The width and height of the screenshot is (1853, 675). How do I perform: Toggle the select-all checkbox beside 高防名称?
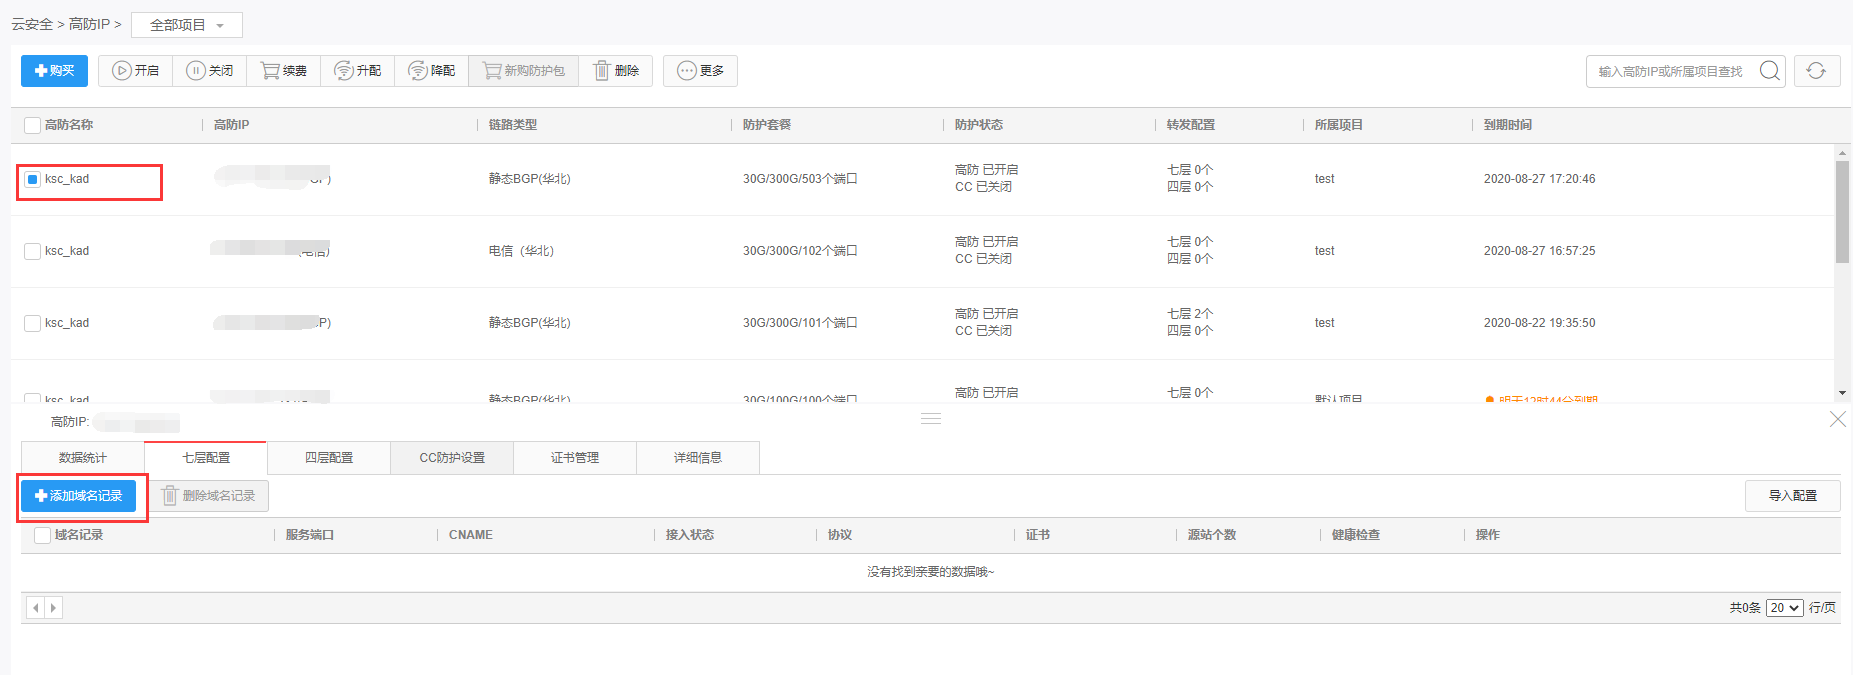point(32,125)
